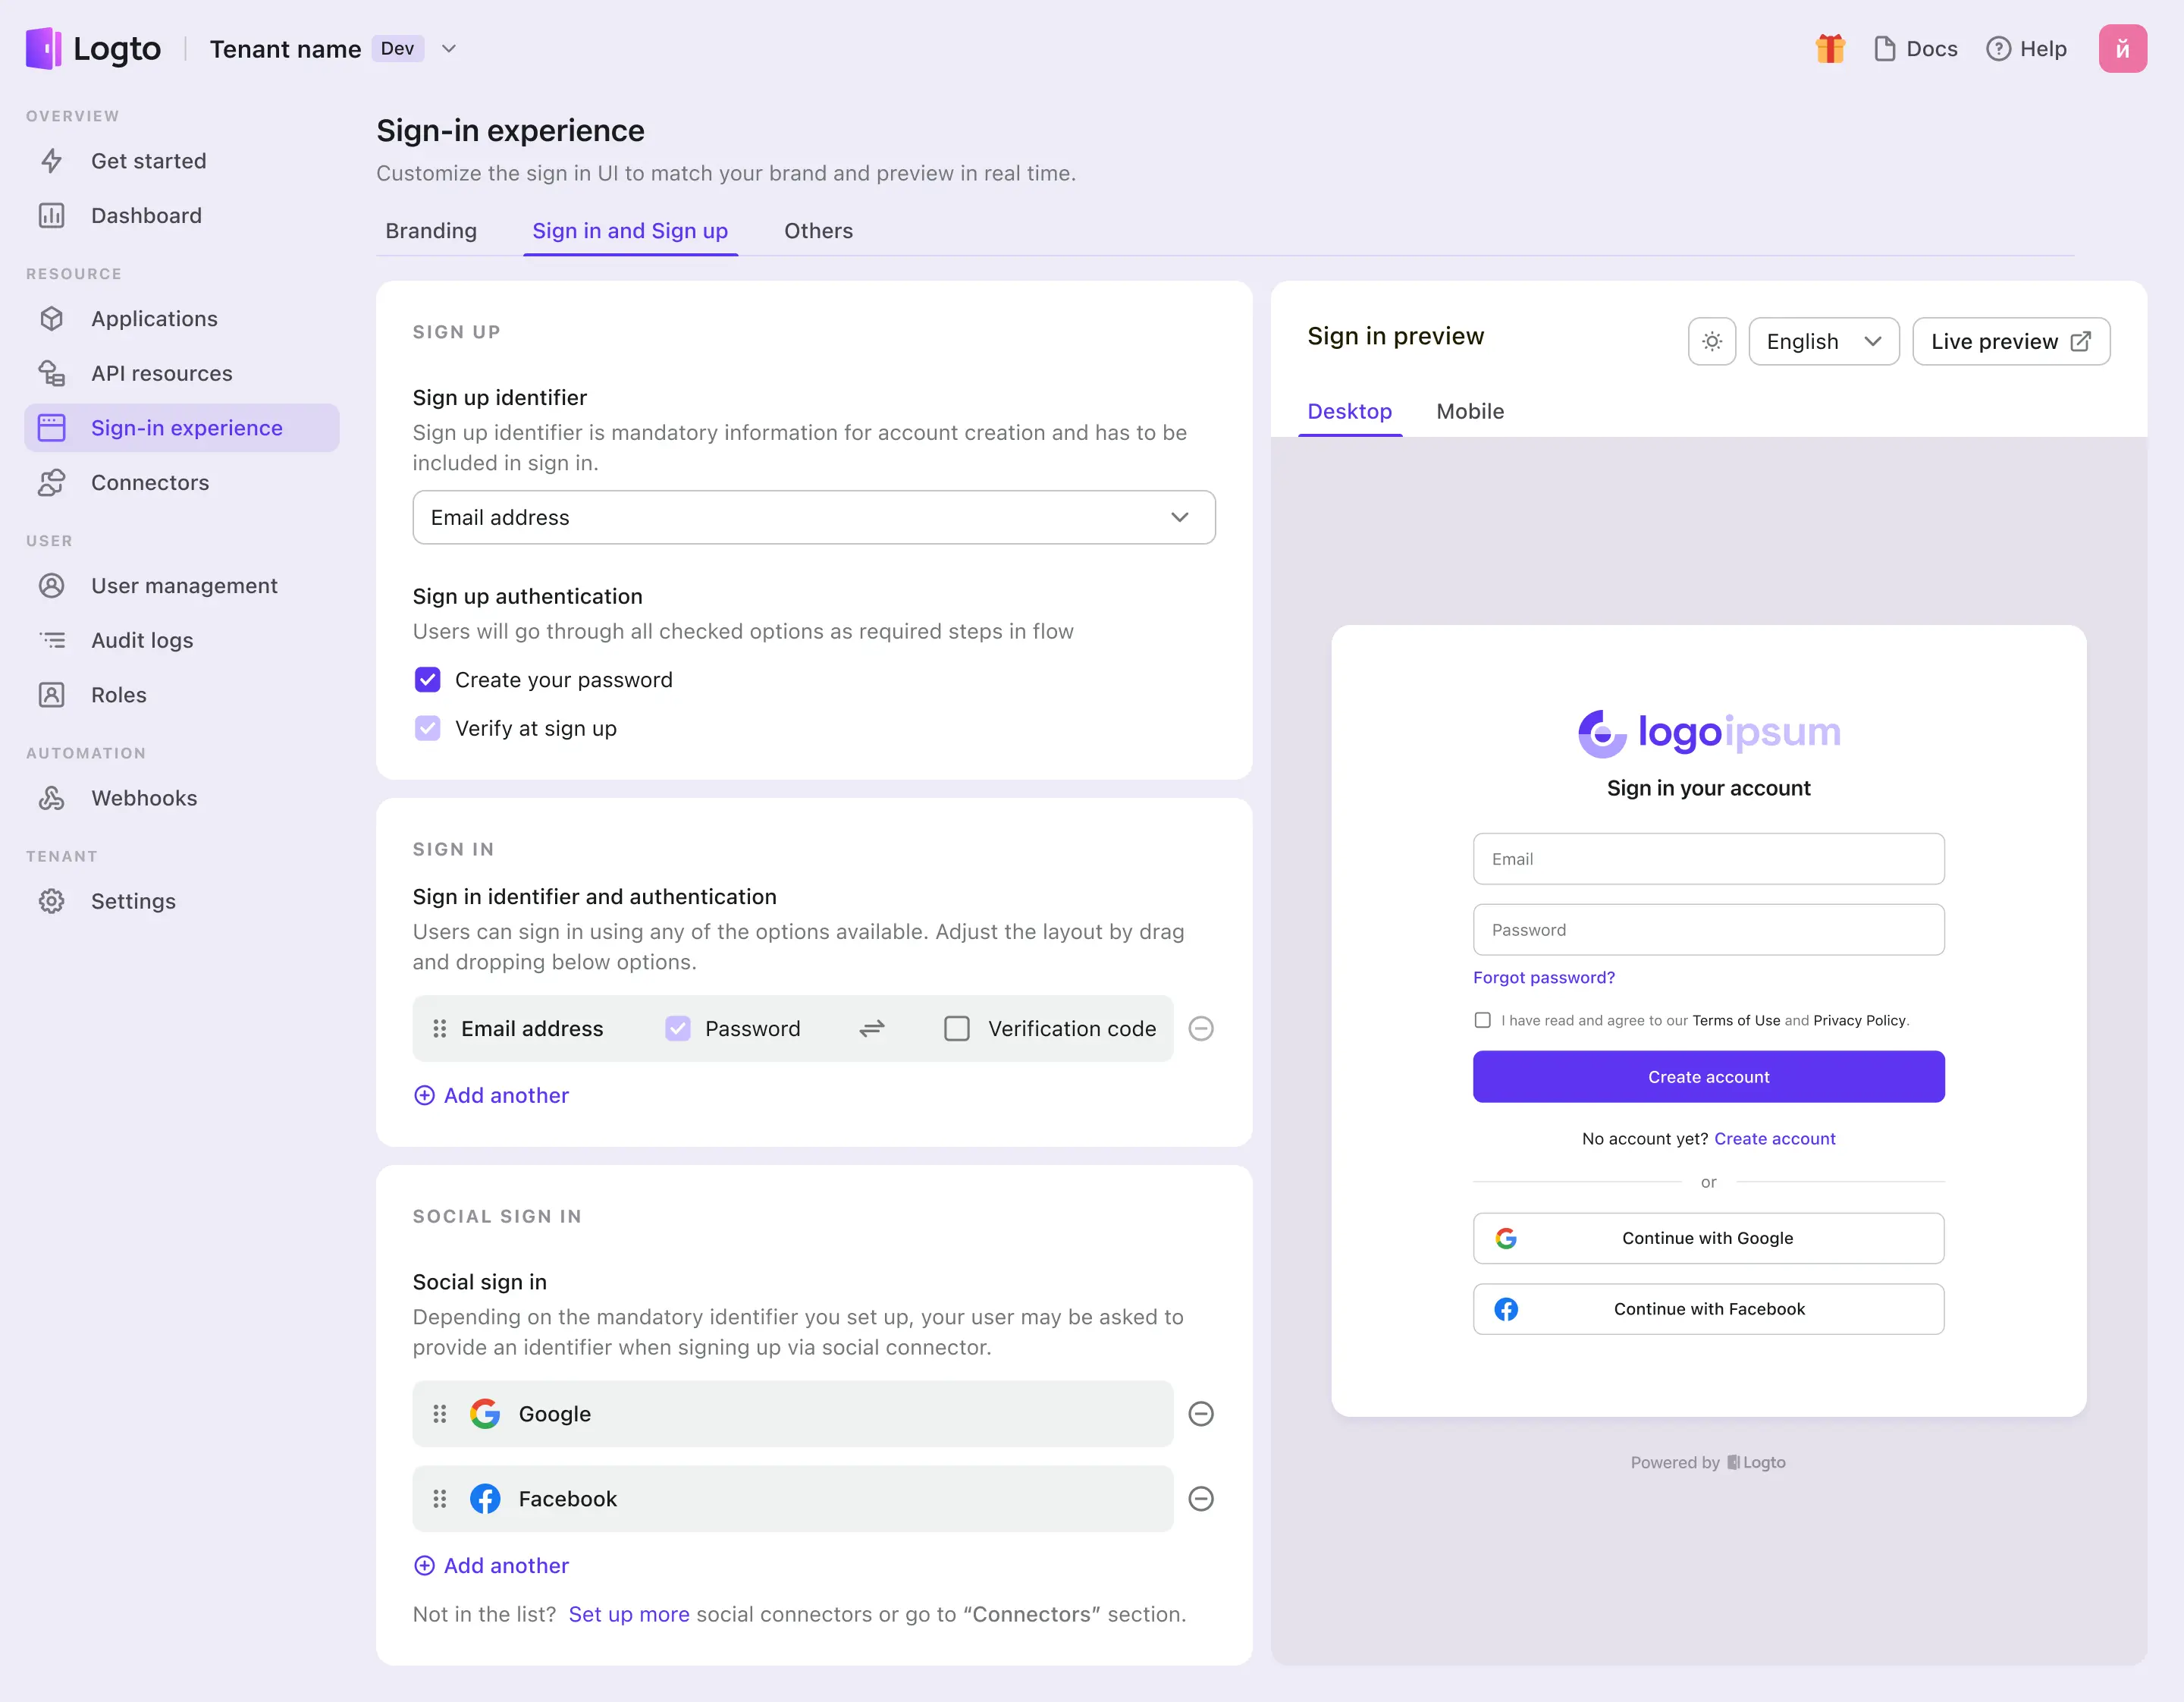Click the Email field in the preview
Image resolution: width=2184 pixels, height=1702 pixels.
point(1707,858)
